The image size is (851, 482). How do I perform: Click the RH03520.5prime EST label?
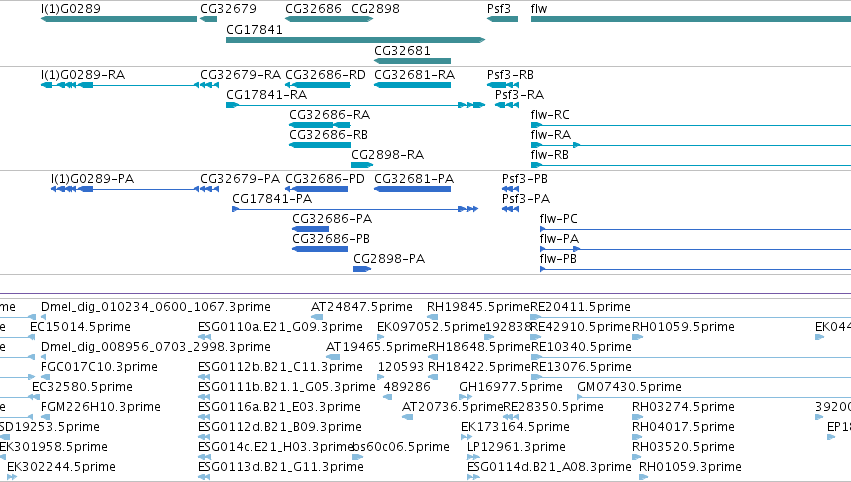tap(683, 447)
